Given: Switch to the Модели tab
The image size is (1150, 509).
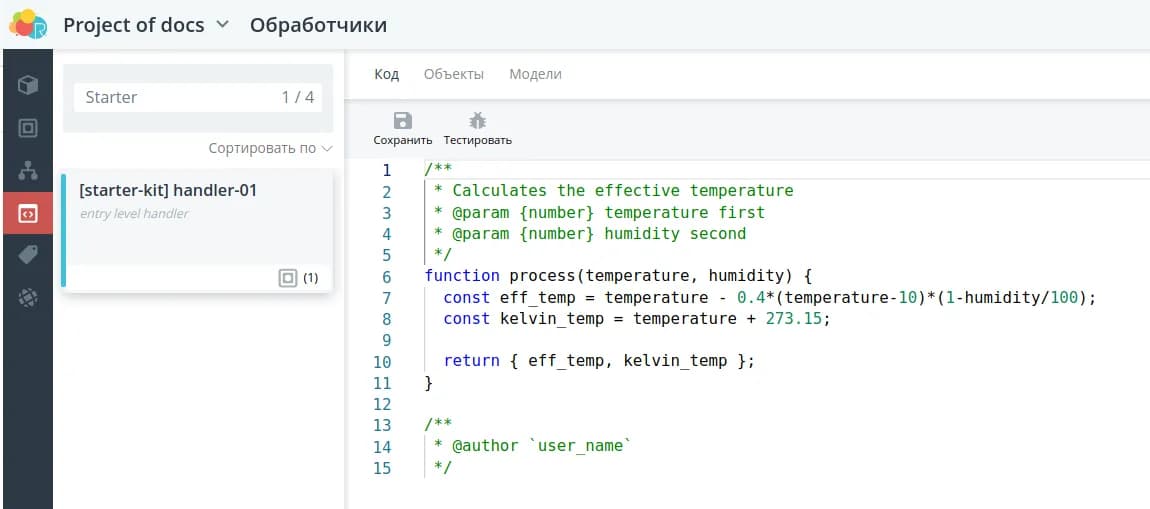Looking at the screenshot, I should coord(535,74).
